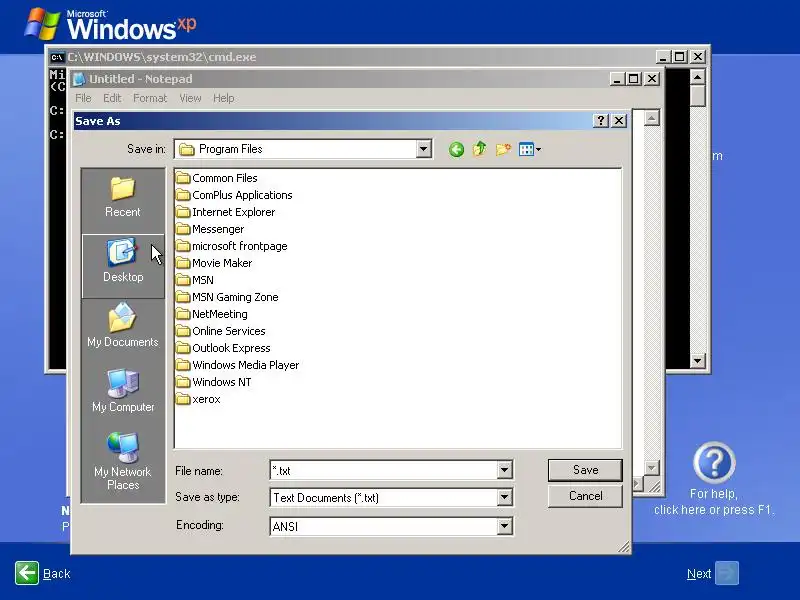Select the MSN folder icon
Viewport: 800px width, 600px height.
click(183, 280)
